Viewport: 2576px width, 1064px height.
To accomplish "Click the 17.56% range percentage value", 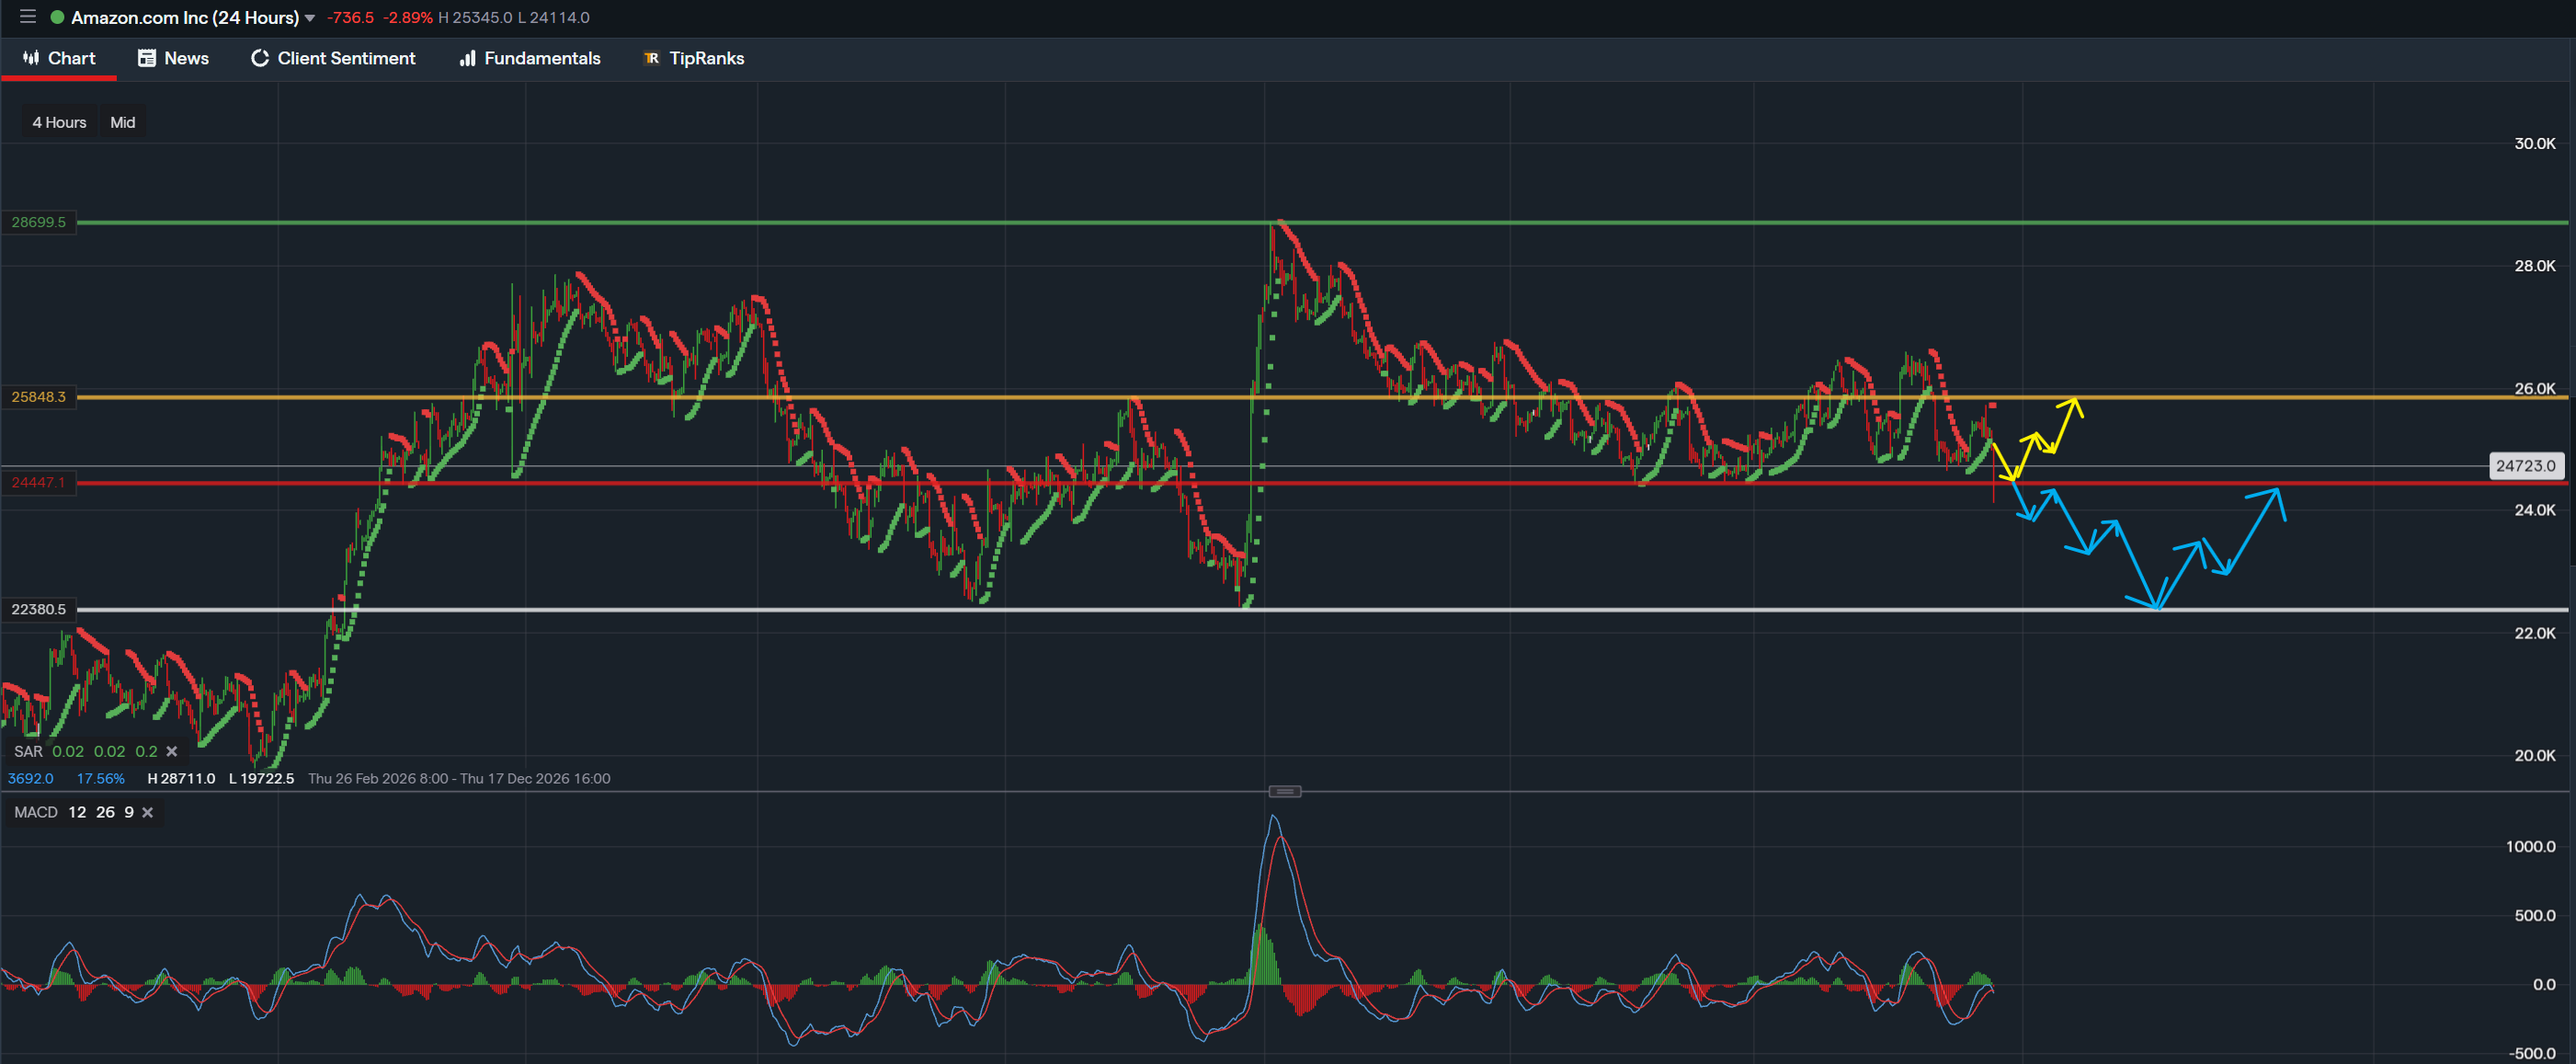I will pos(101,778).
